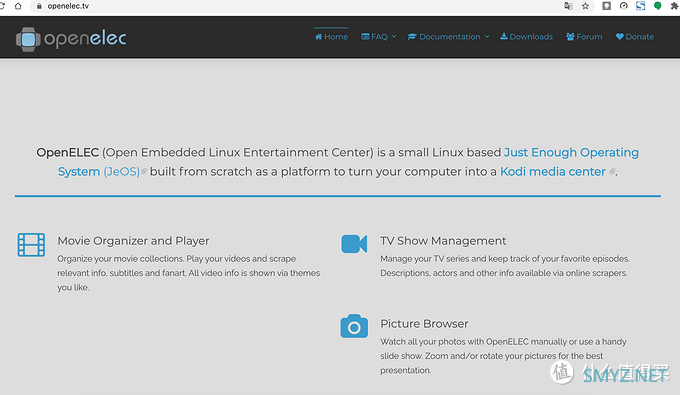Open the green circle browser extension
This screenshot has height=395, width=680.
657,6
